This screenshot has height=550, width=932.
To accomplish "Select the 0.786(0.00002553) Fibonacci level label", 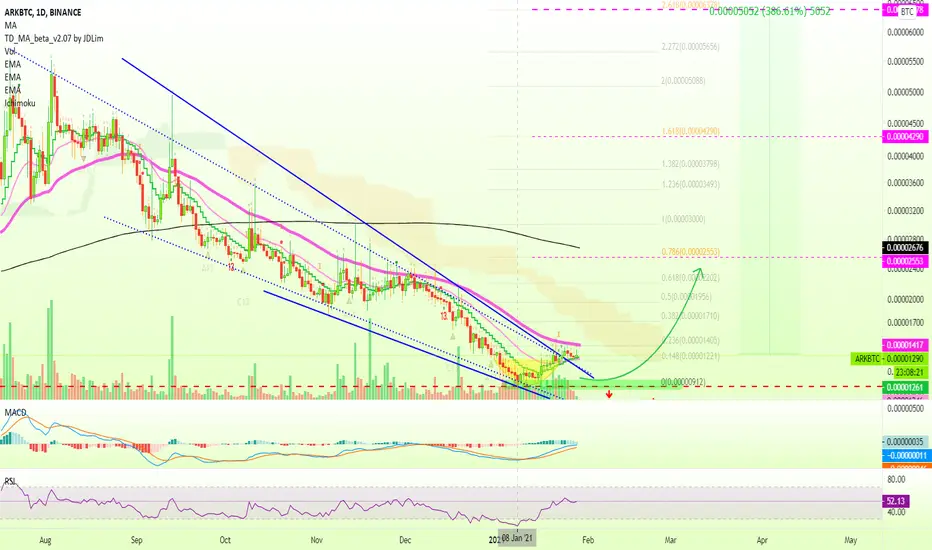I will tap(691, 252).
